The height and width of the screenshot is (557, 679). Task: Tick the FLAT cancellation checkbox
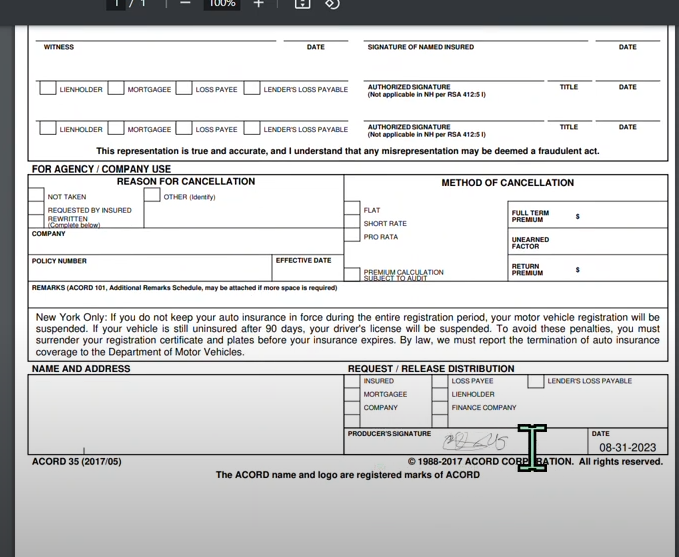coord(352,208)
